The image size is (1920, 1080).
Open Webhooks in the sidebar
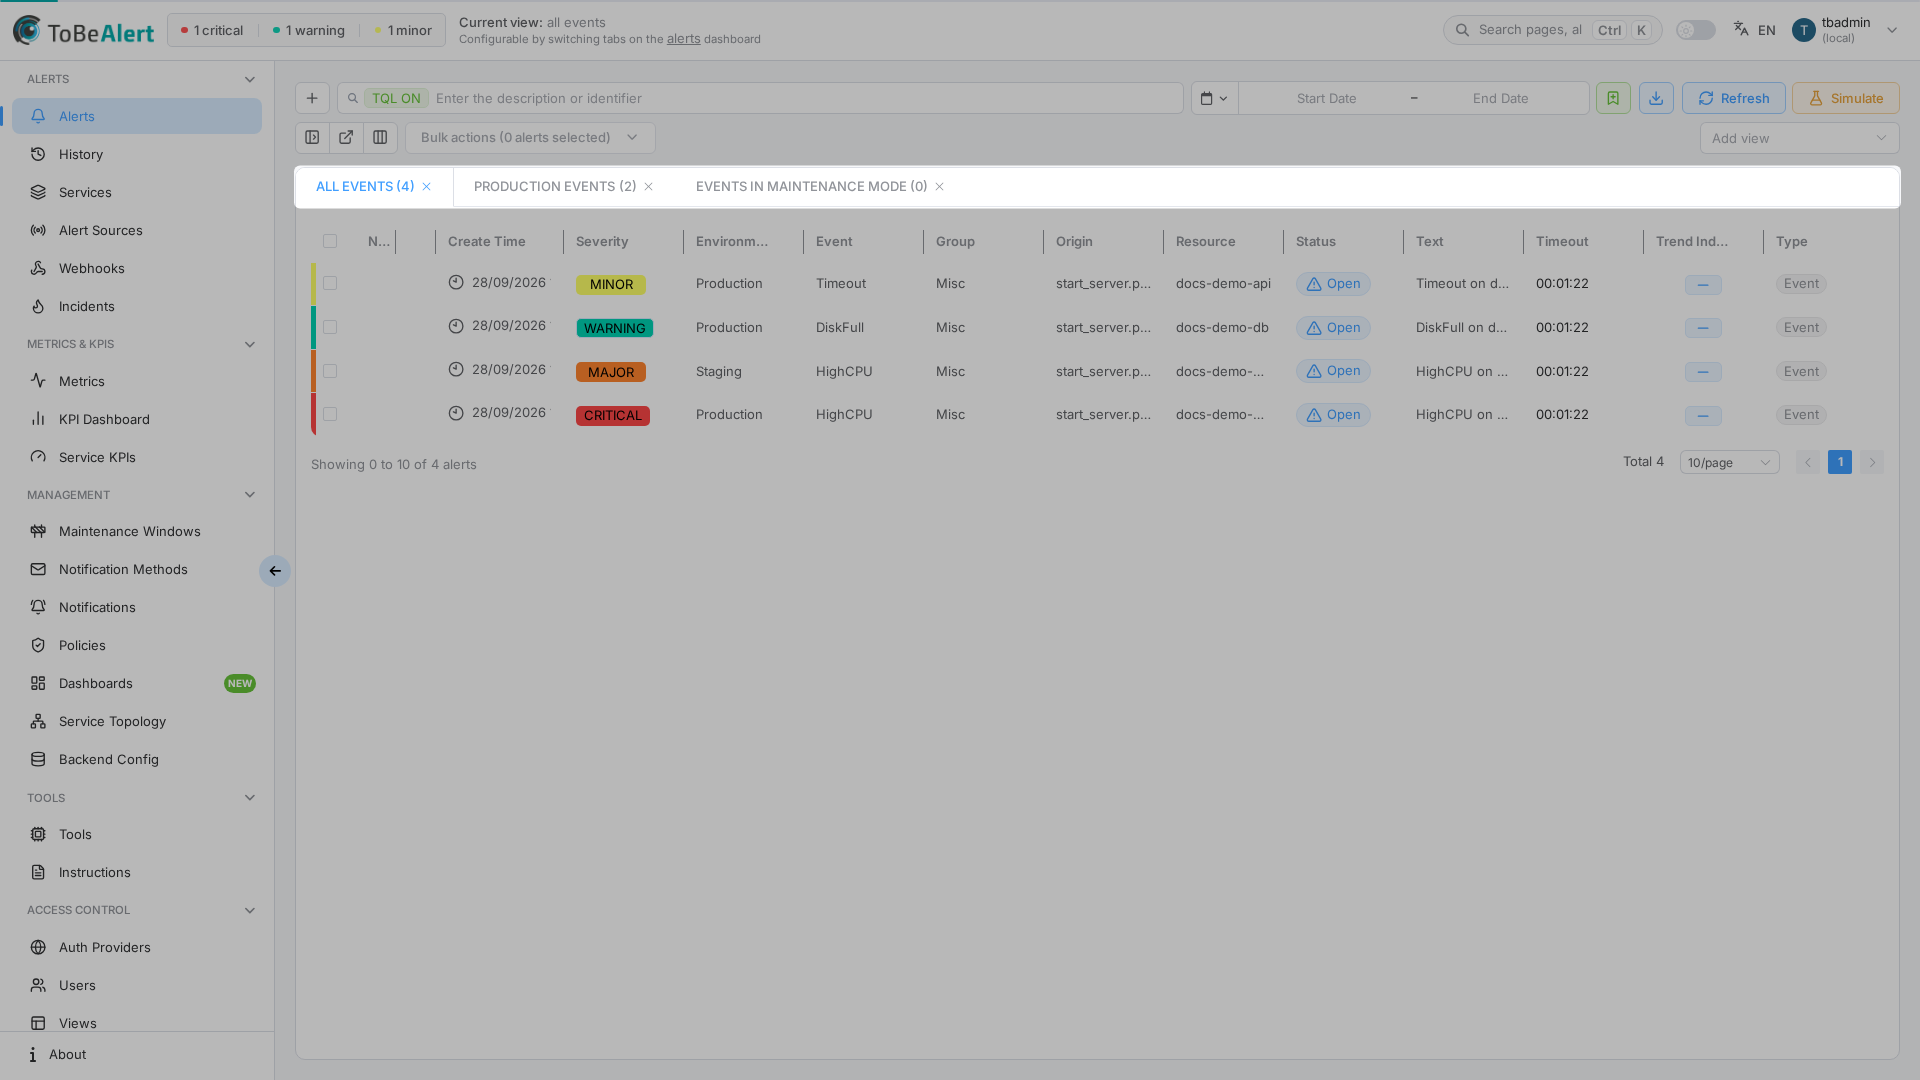(137, 268)
